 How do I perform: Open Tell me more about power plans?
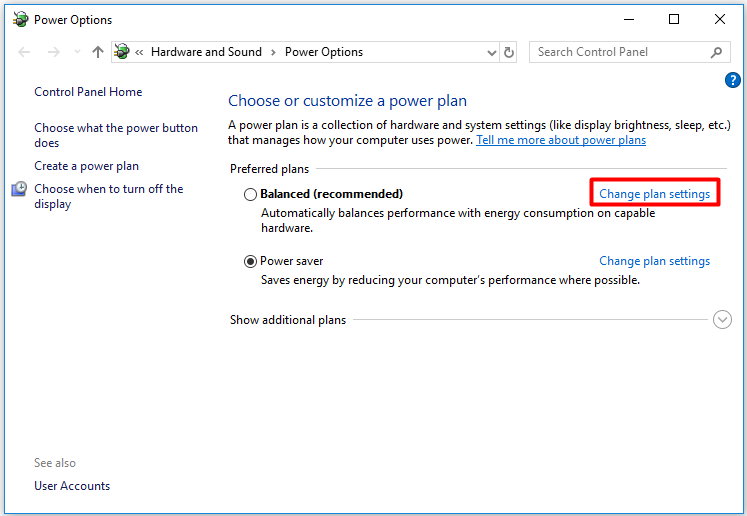[x=561, y=140]
